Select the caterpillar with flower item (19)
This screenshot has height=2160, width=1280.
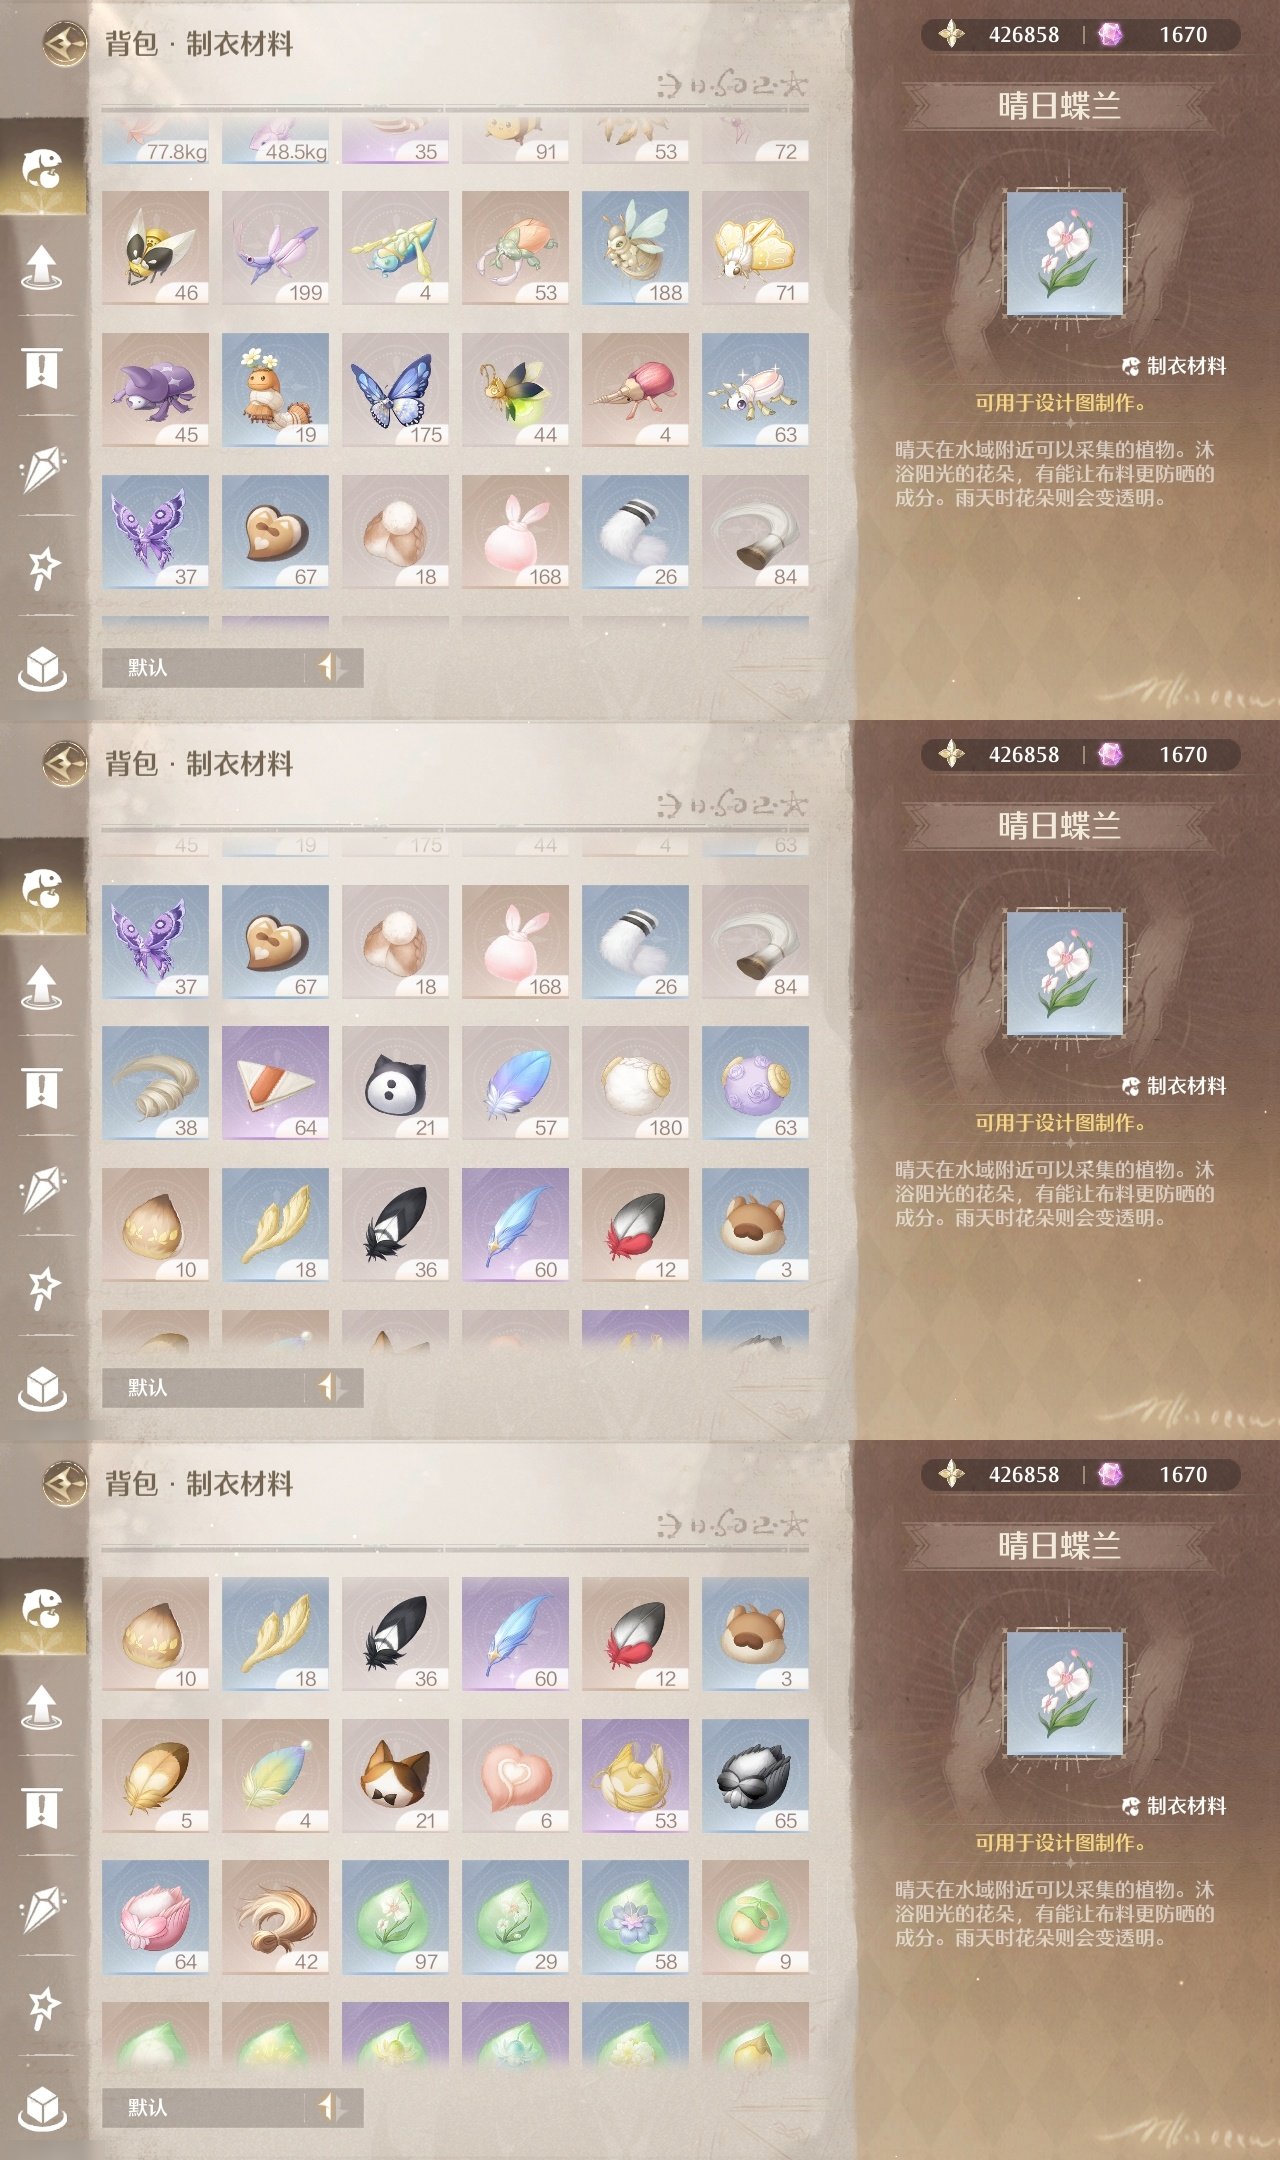point(275,390)
